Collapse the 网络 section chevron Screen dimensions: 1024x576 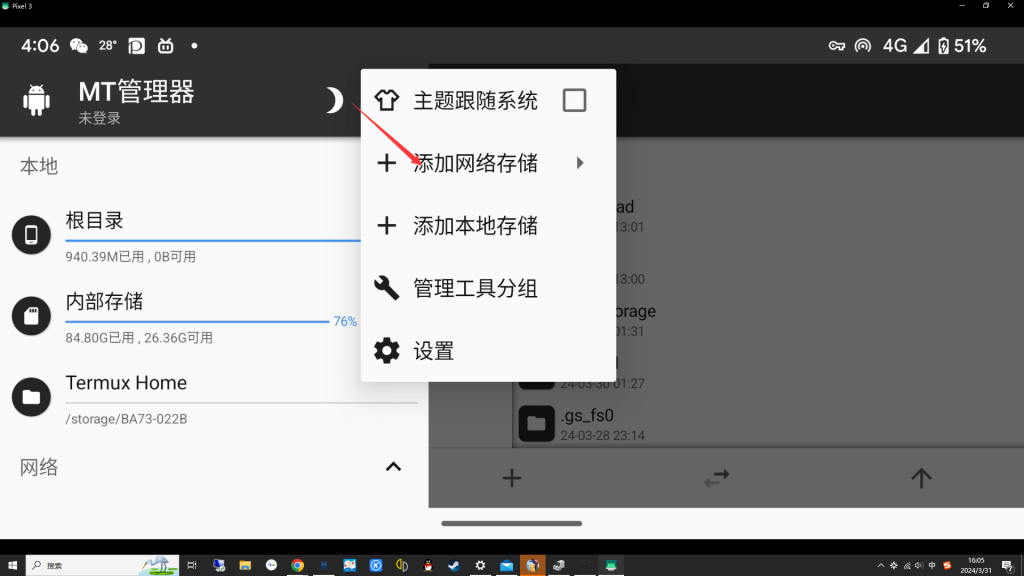point(393,467)
